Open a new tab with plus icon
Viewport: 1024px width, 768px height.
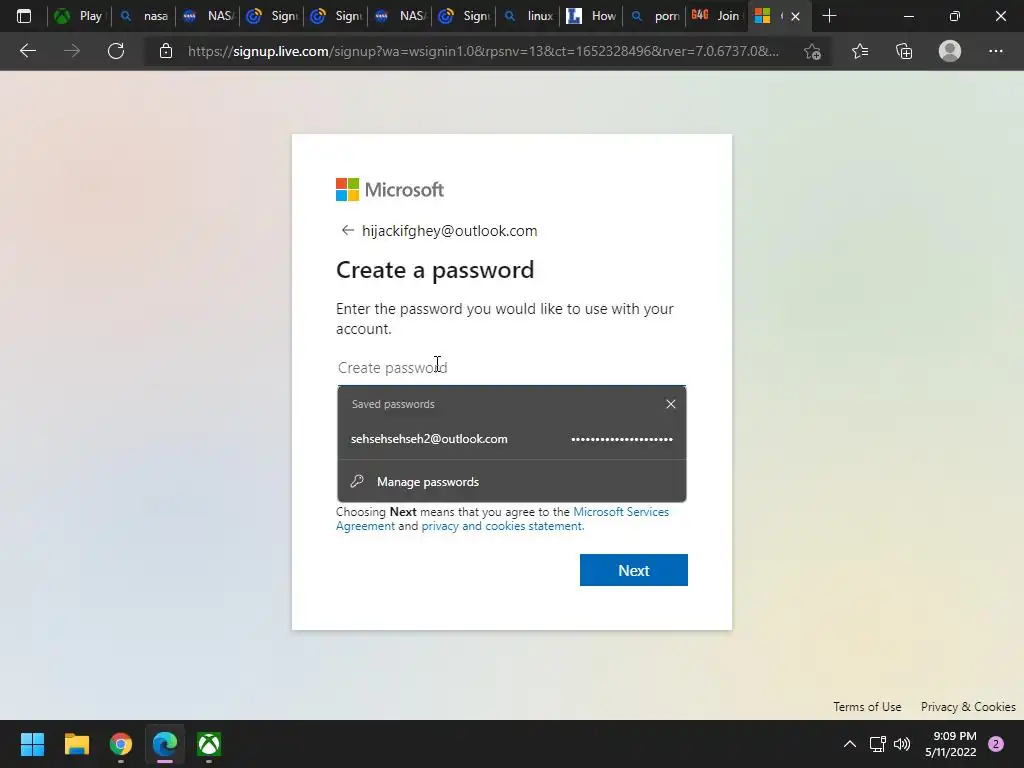pos(829,16)
